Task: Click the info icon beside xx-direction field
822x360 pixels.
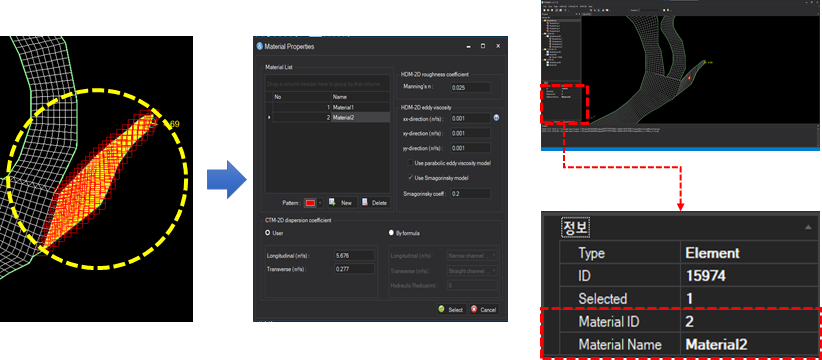Action: pos(496,118)
